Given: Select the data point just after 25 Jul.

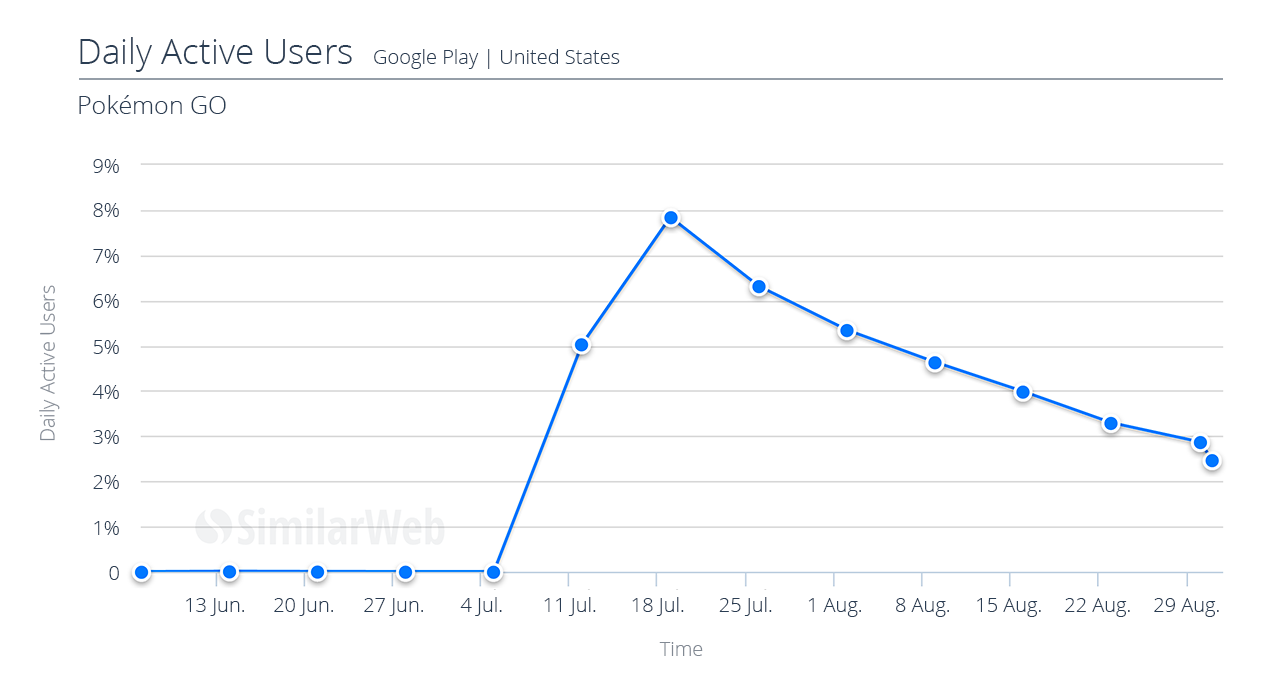Looking at the screenshot, I should tap(759, 287).
